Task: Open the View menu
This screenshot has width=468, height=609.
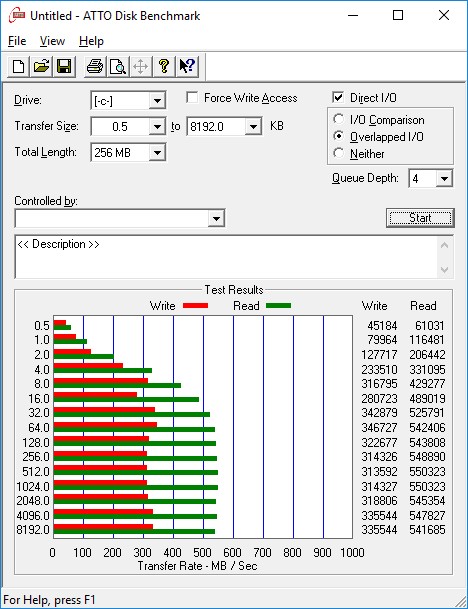Action: click(x=52, y=41)
